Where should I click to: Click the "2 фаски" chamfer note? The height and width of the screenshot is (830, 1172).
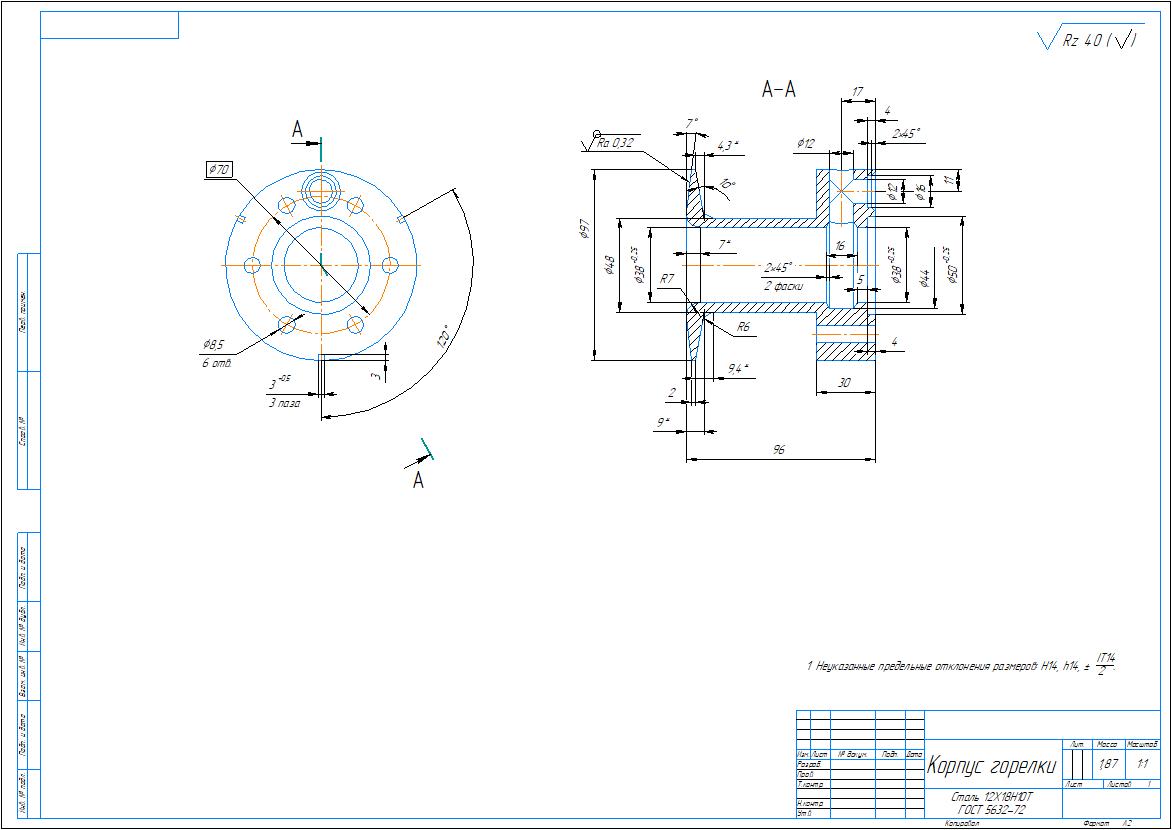(x=782, y=285)
